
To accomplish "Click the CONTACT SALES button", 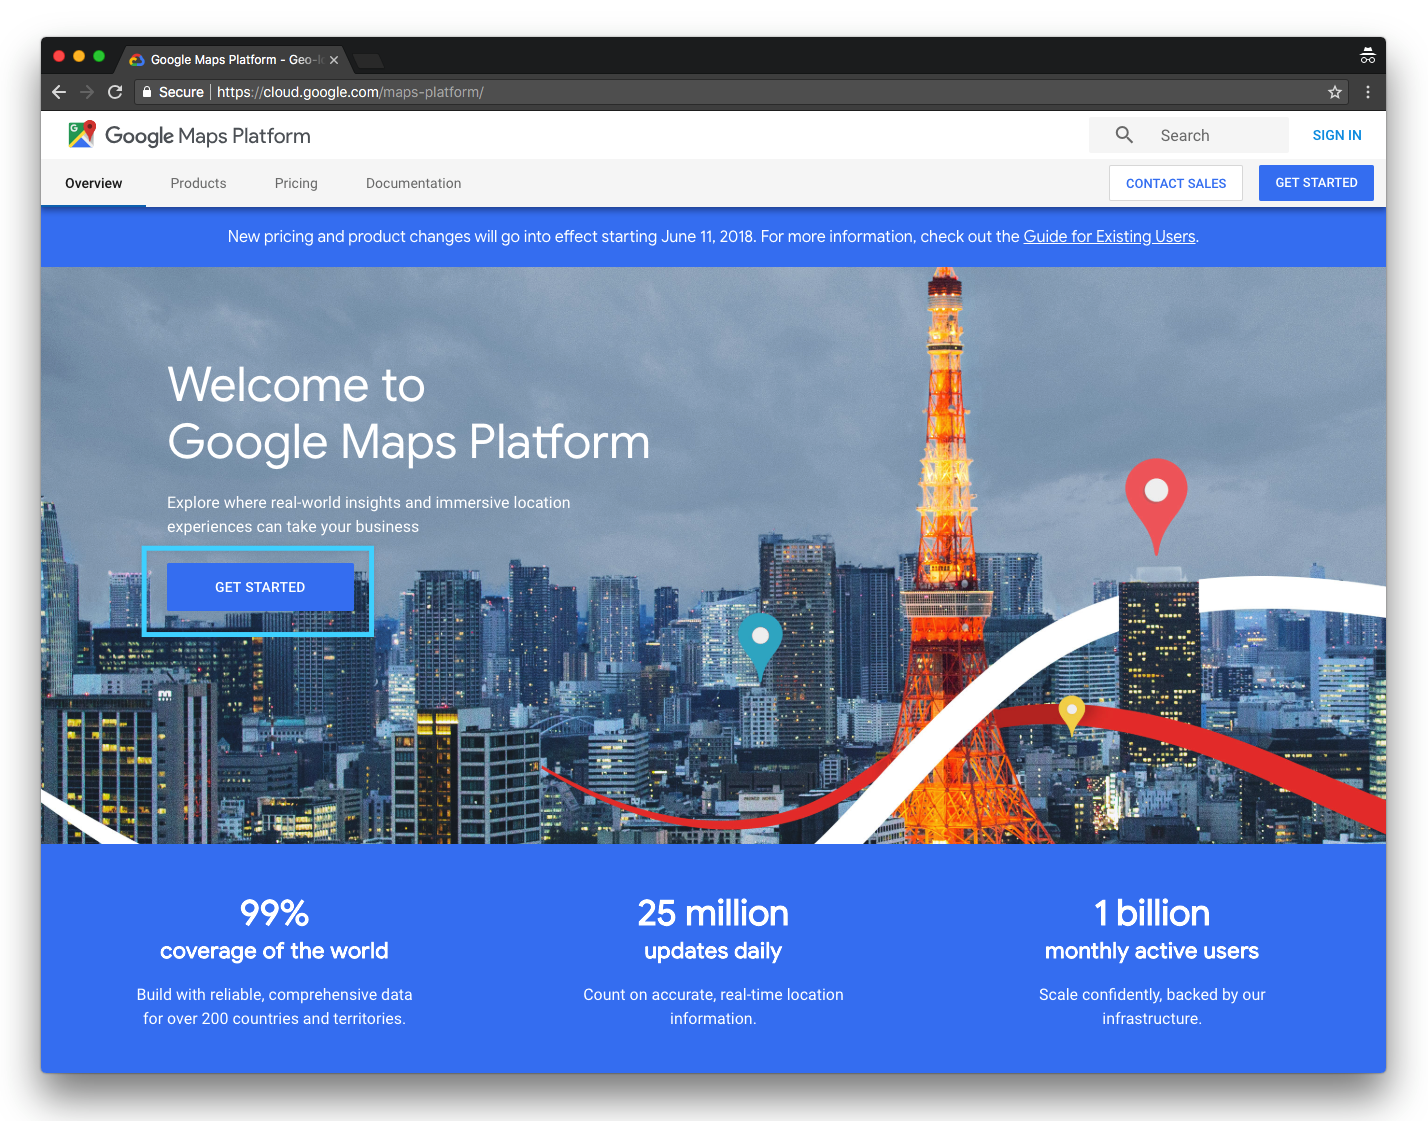I will click(1176, 183).
